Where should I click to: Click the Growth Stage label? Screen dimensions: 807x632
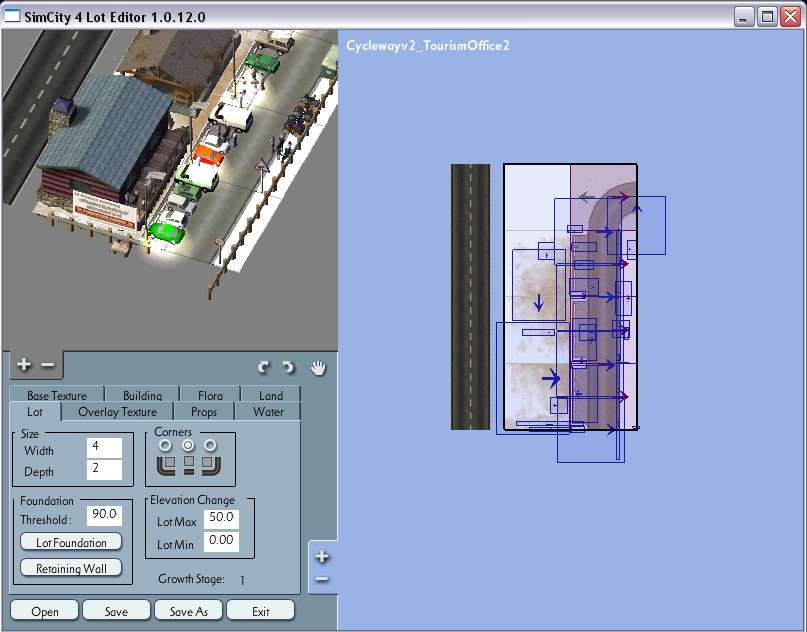tap(191, 579)
